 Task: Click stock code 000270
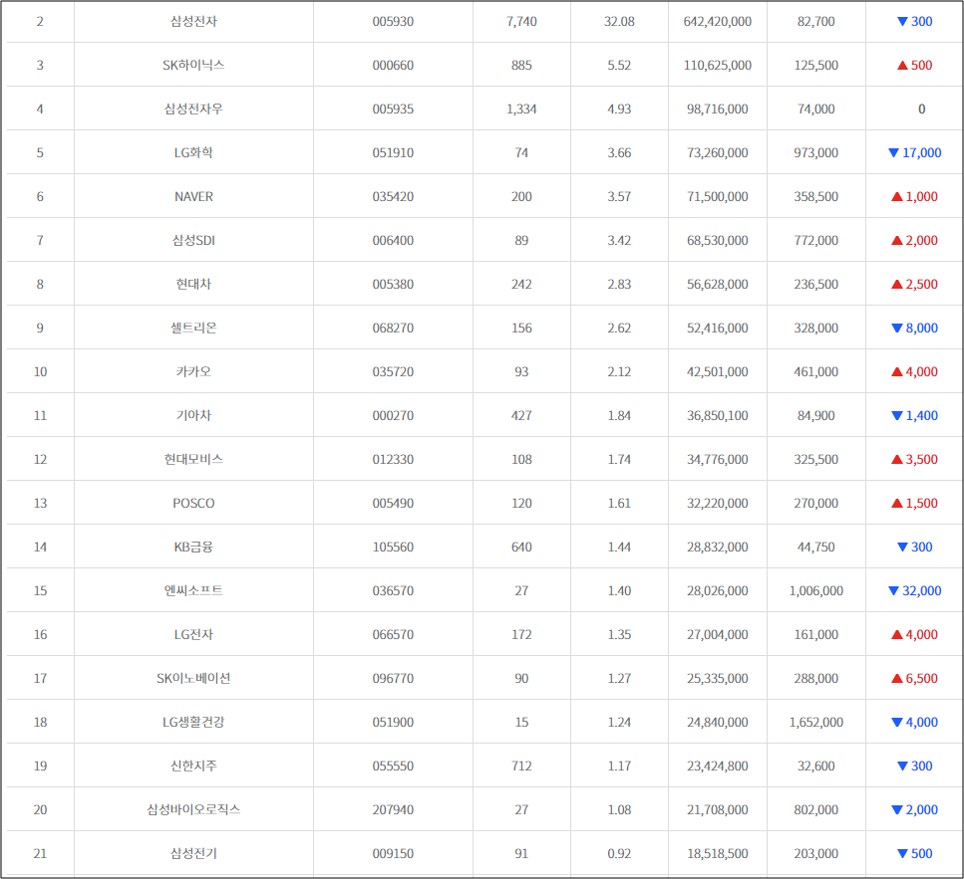393,416
